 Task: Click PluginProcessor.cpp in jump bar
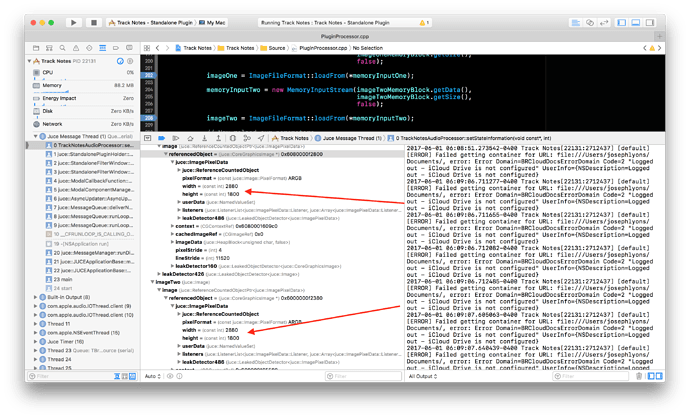(x=319, y=48)
